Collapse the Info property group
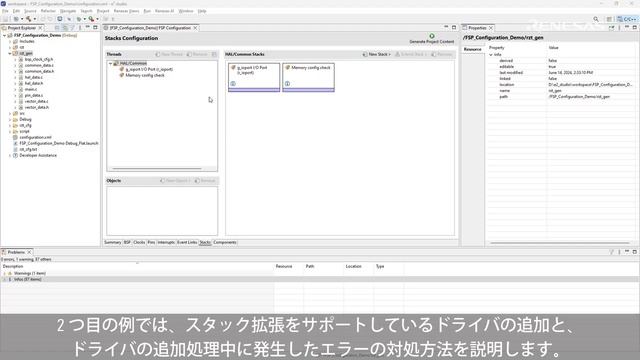Viewport: 640px width, 360px height. (491, 54)
